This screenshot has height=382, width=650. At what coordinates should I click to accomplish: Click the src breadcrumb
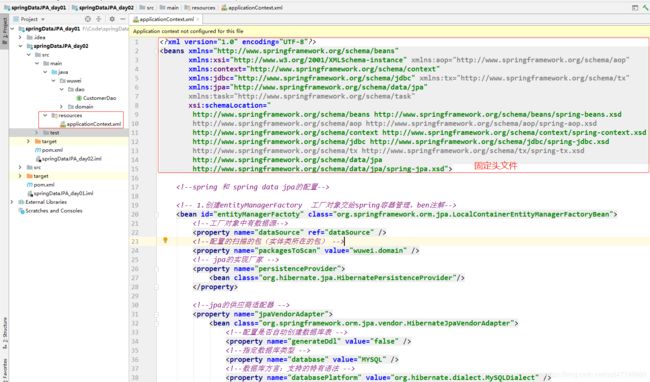tap(147, 7)
